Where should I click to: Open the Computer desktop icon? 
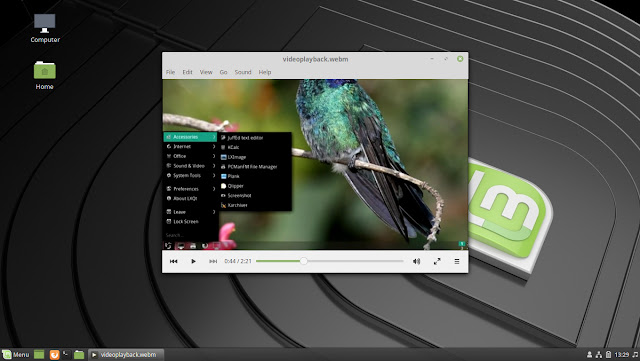(x=45, y=28)
